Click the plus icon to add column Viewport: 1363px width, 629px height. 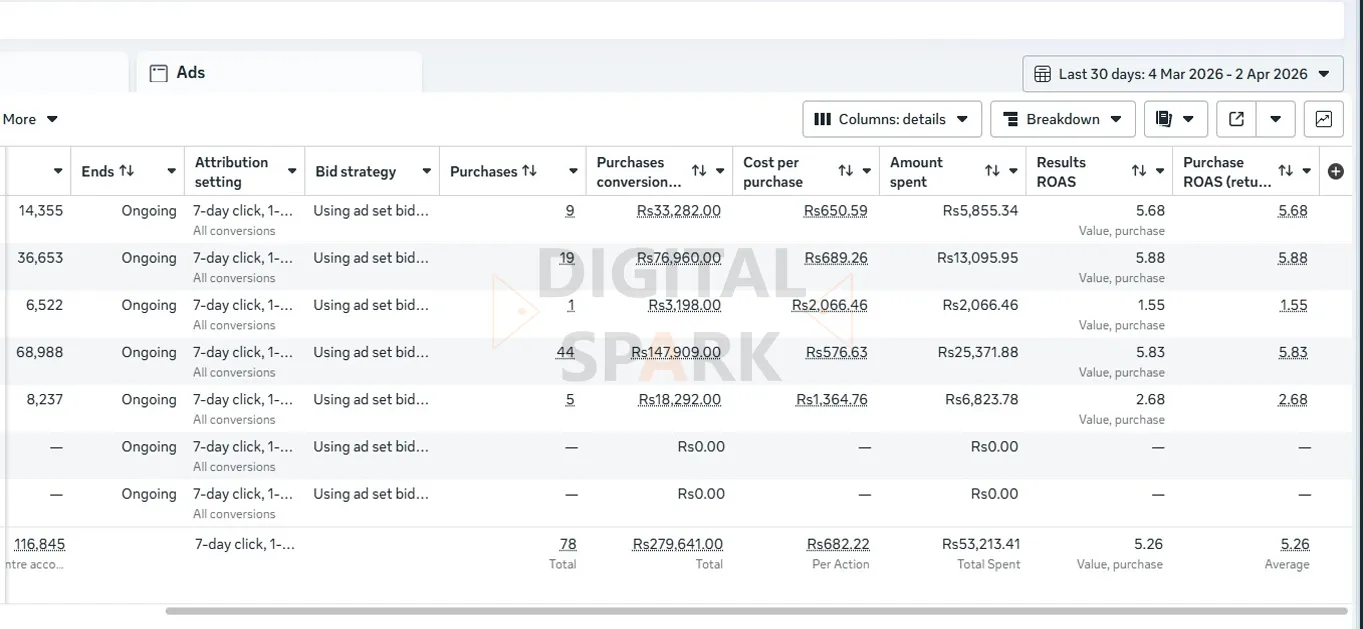tap(1335, 171)
